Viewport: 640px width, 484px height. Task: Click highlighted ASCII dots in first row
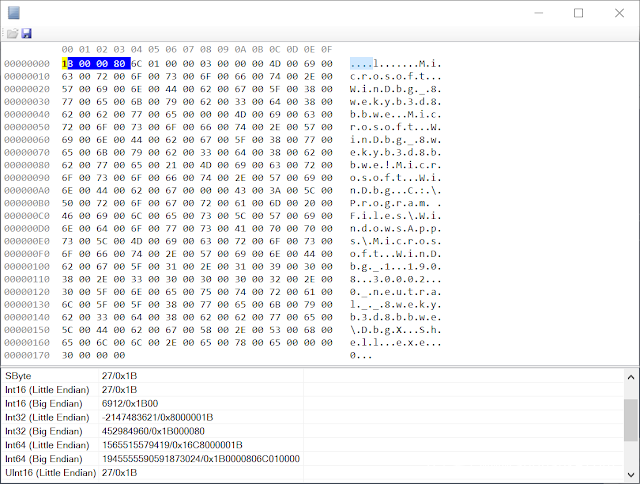(361, 64)
